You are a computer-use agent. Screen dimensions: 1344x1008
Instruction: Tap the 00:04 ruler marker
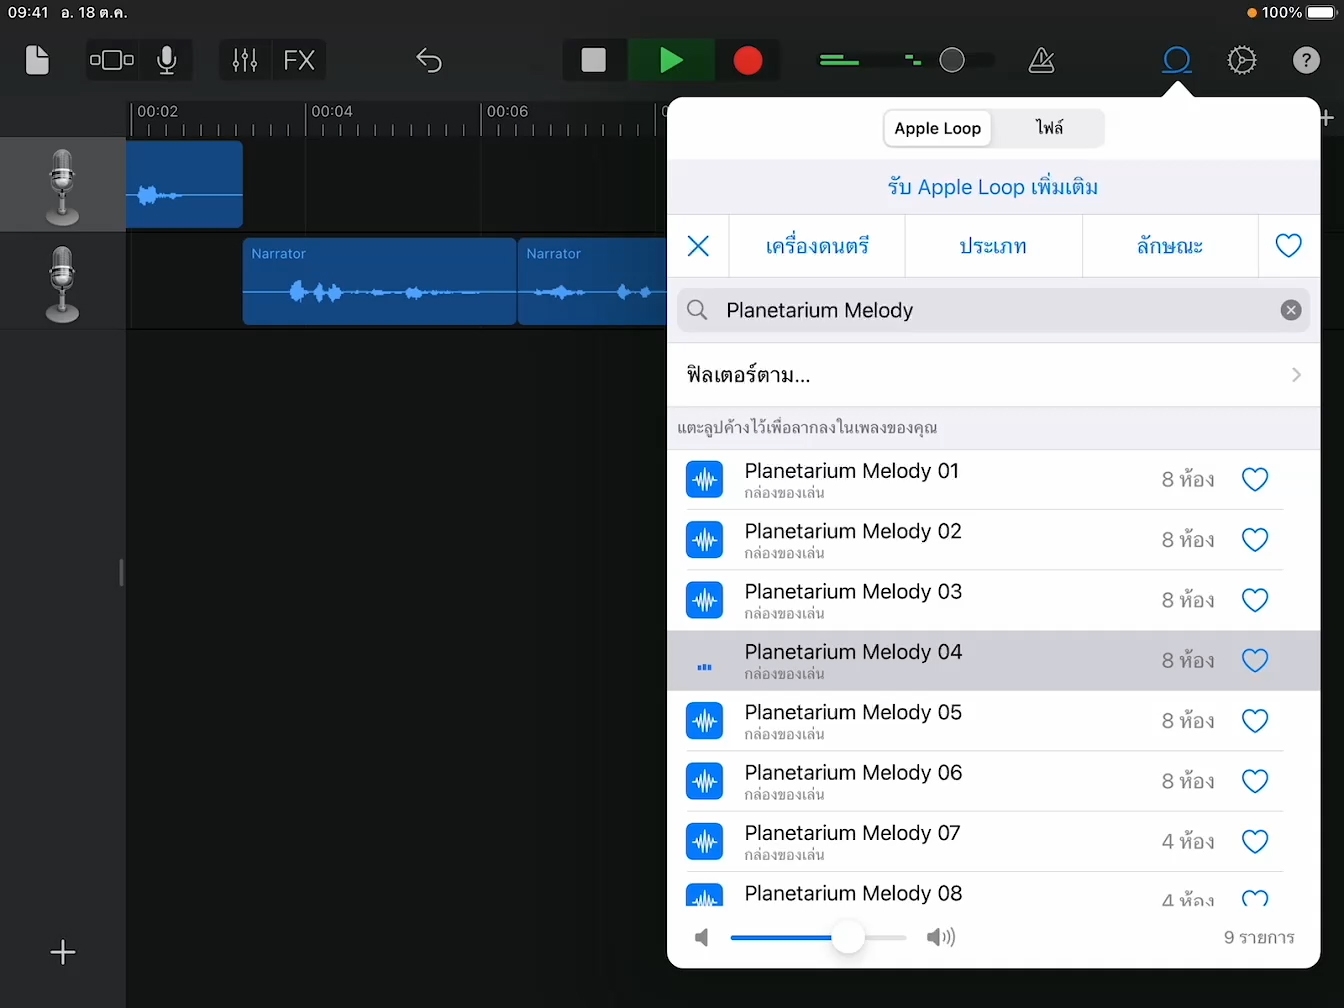click(x=331, y=111)
